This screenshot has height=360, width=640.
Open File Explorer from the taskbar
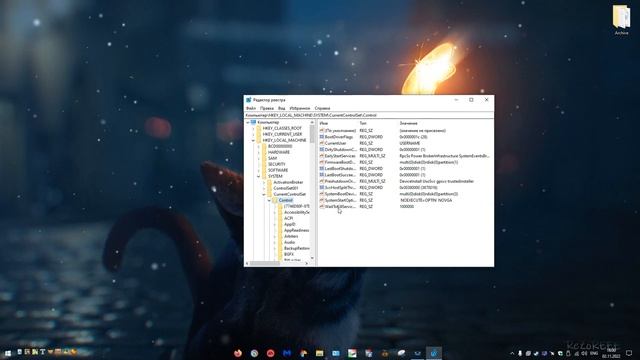tap(320, 353)
